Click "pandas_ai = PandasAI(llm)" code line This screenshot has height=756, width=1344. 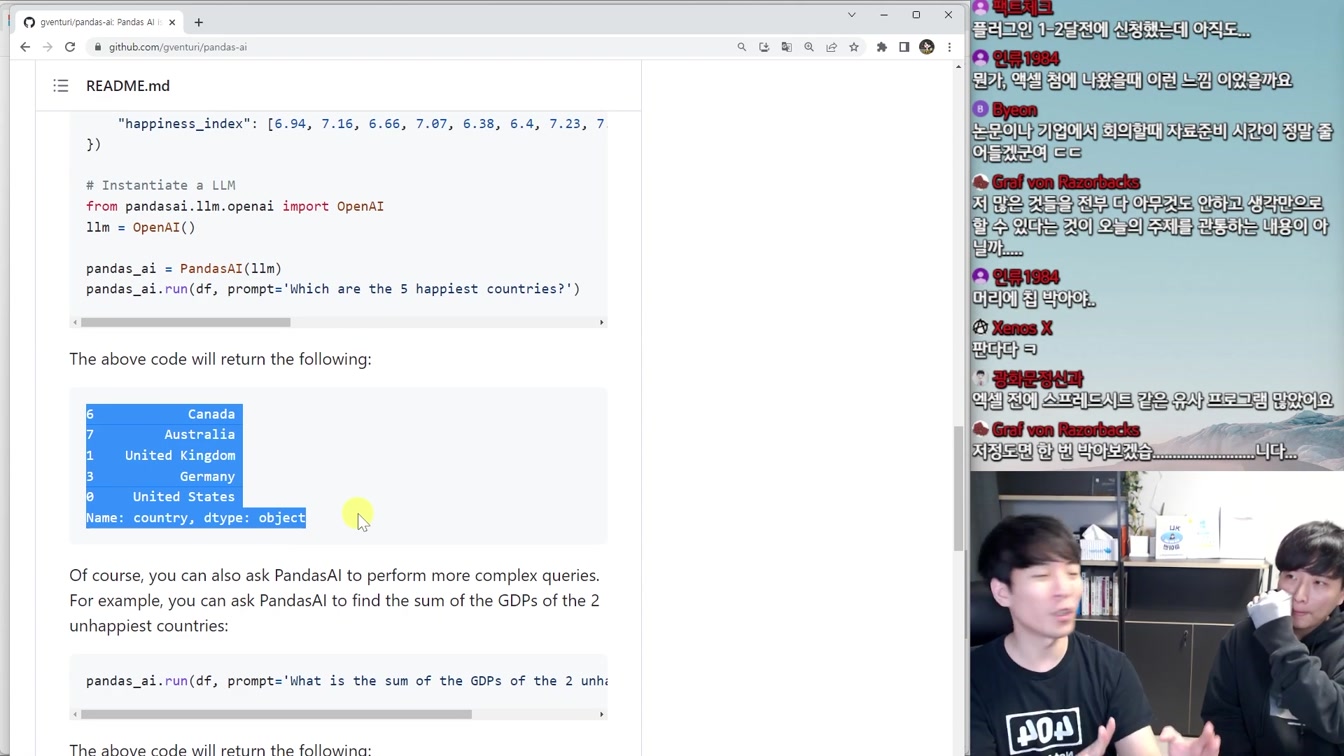pyautogui.click(x=184, y=268)
